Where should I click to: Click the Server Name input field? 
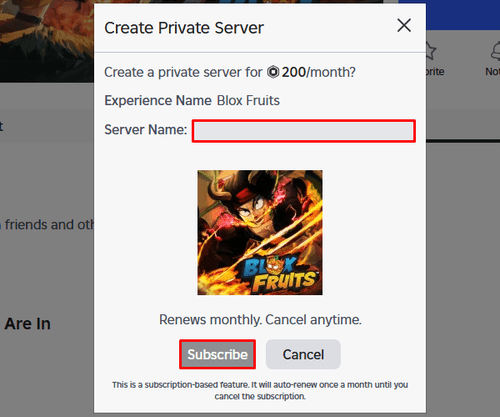[x=304, y=131]
